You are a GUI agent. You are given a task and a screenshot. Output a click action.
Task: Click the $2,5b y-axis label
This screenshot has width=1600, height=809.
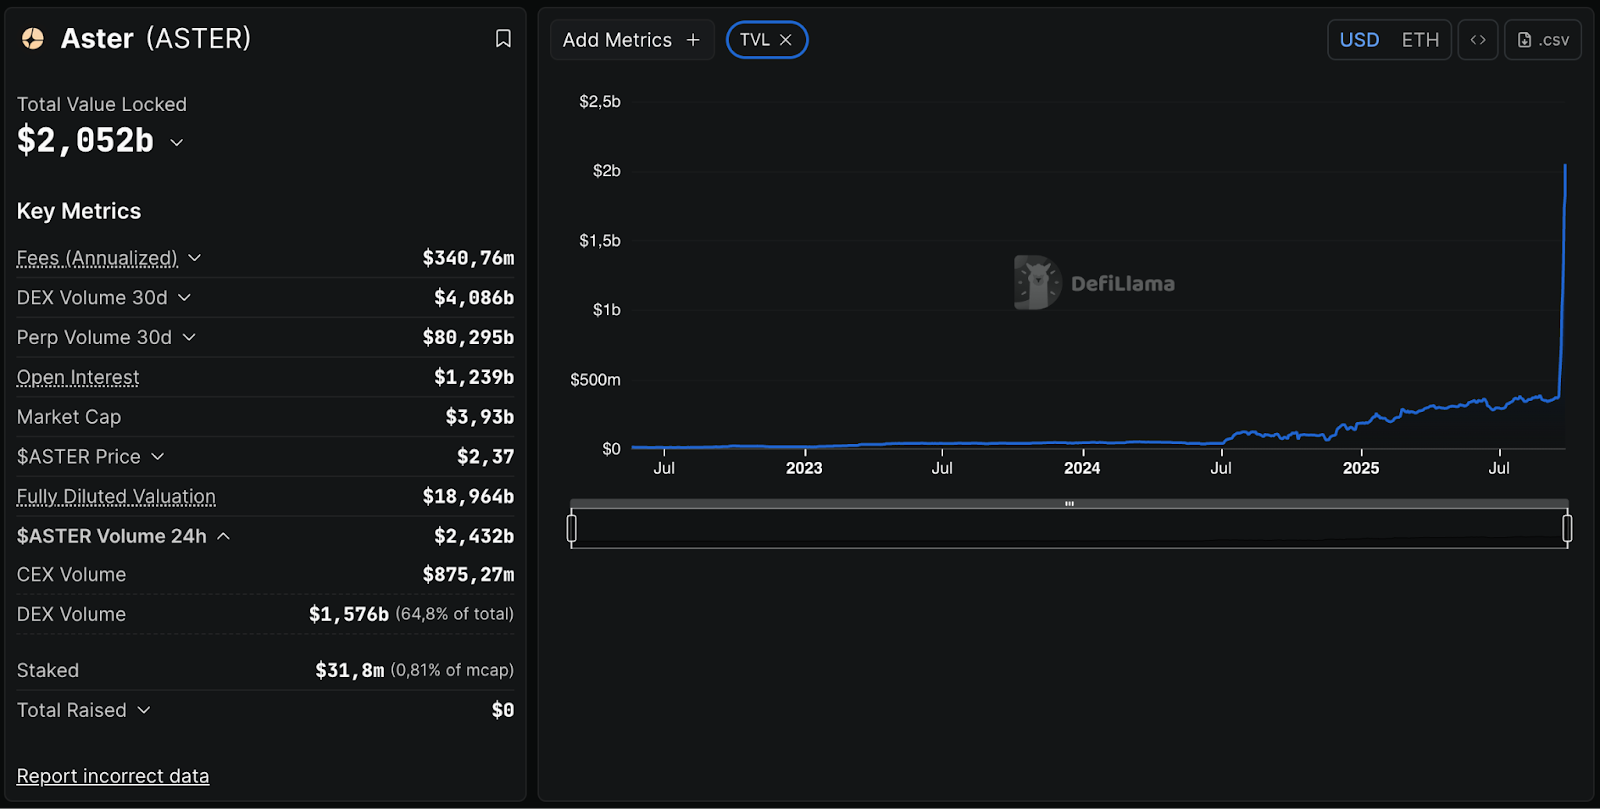click(x=600, y=102)
